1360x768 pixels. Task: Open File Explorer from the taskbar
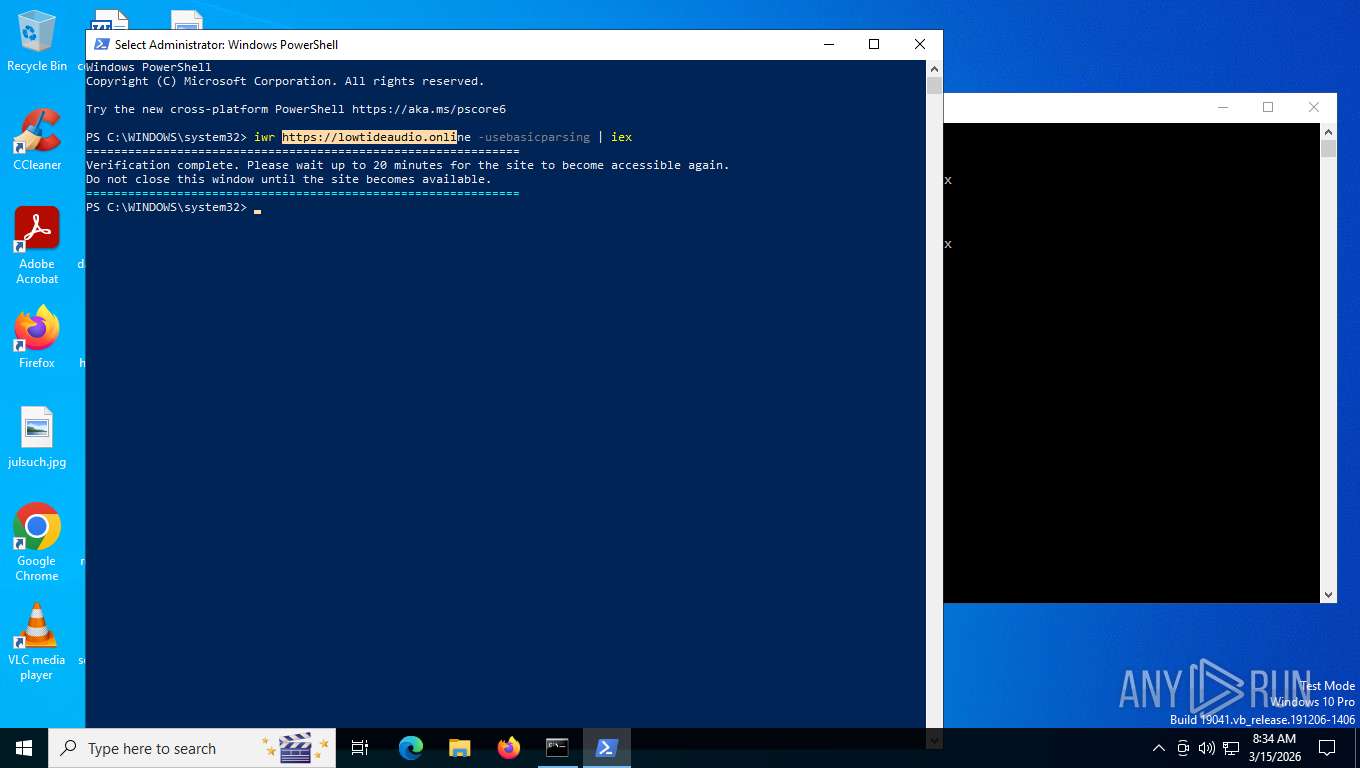(x=460, y=748)
